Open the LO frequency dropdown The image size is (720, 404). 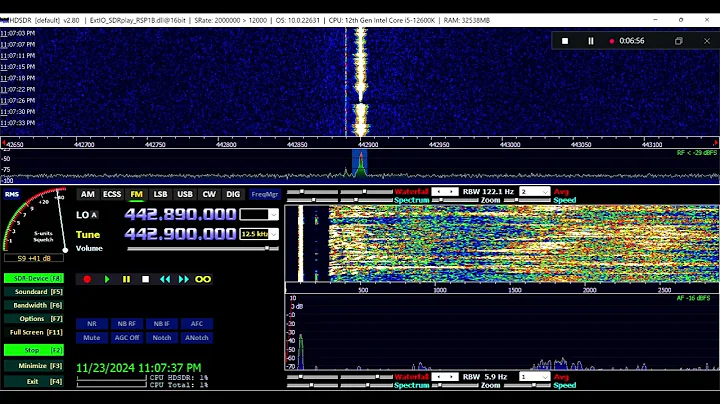pos(273,214)
